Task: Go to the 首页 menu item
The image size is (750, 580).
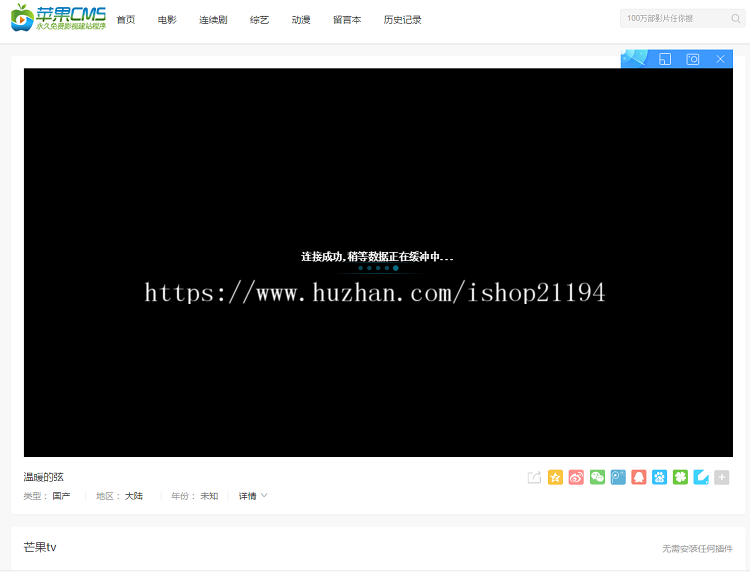Action: (x=126, y=20)
